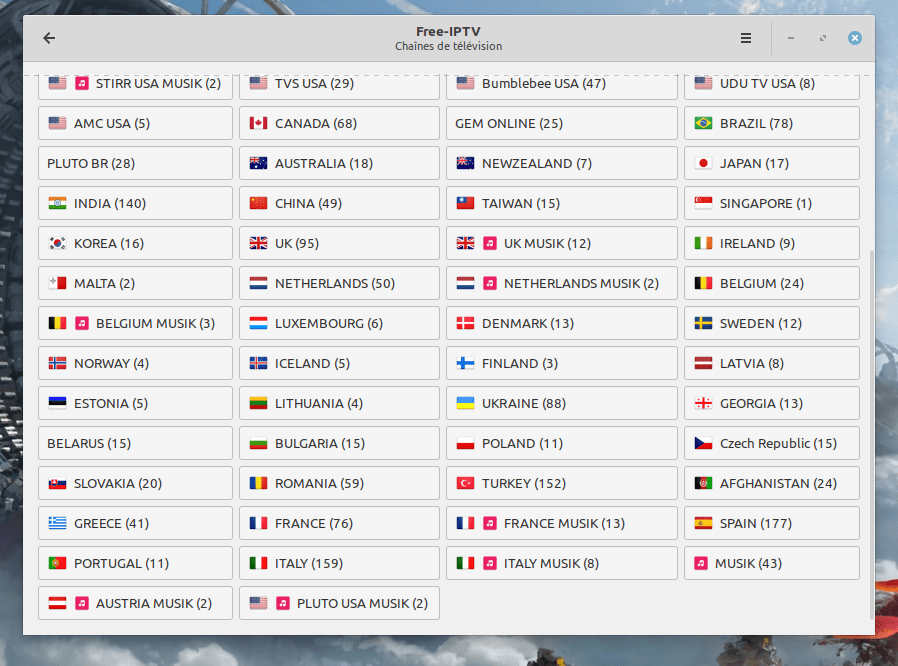Click the BELGIUM MUSIK music note icon
The width and height of the screenshot is (898, 666).
[x=82, y=324]
